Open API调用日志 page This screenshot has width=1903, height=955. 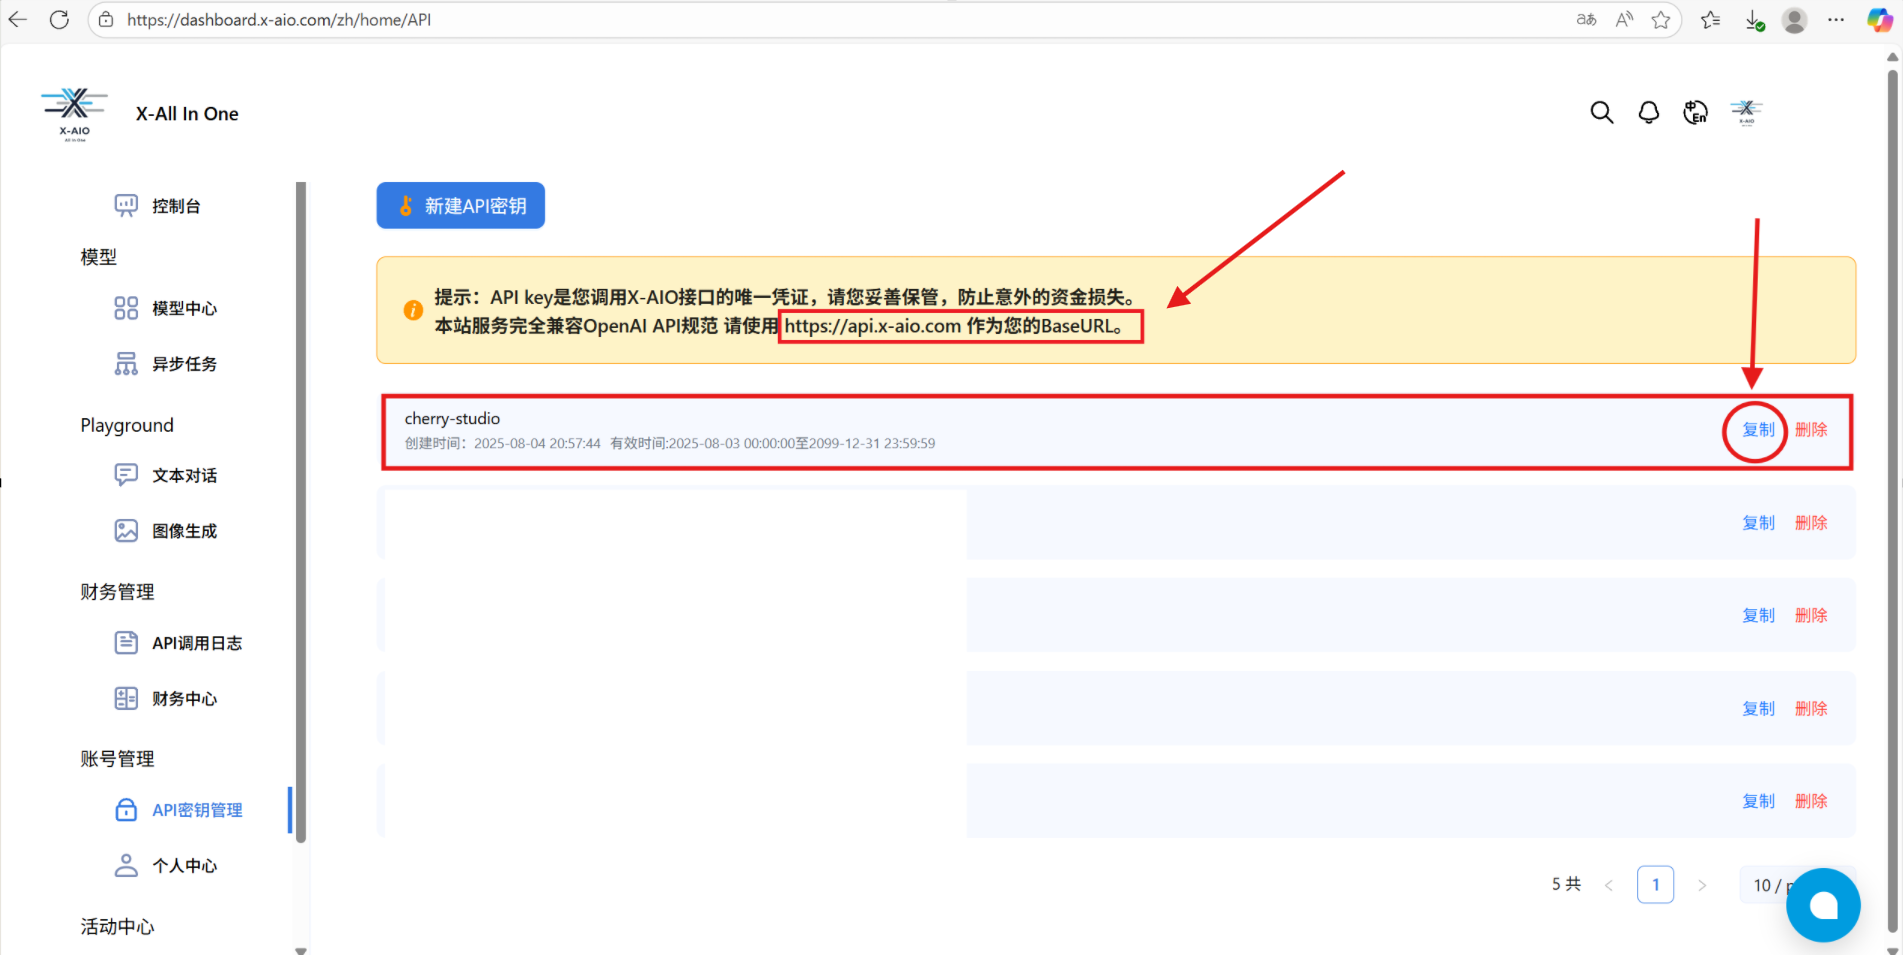pyautogui.click(x=178, y=643)
